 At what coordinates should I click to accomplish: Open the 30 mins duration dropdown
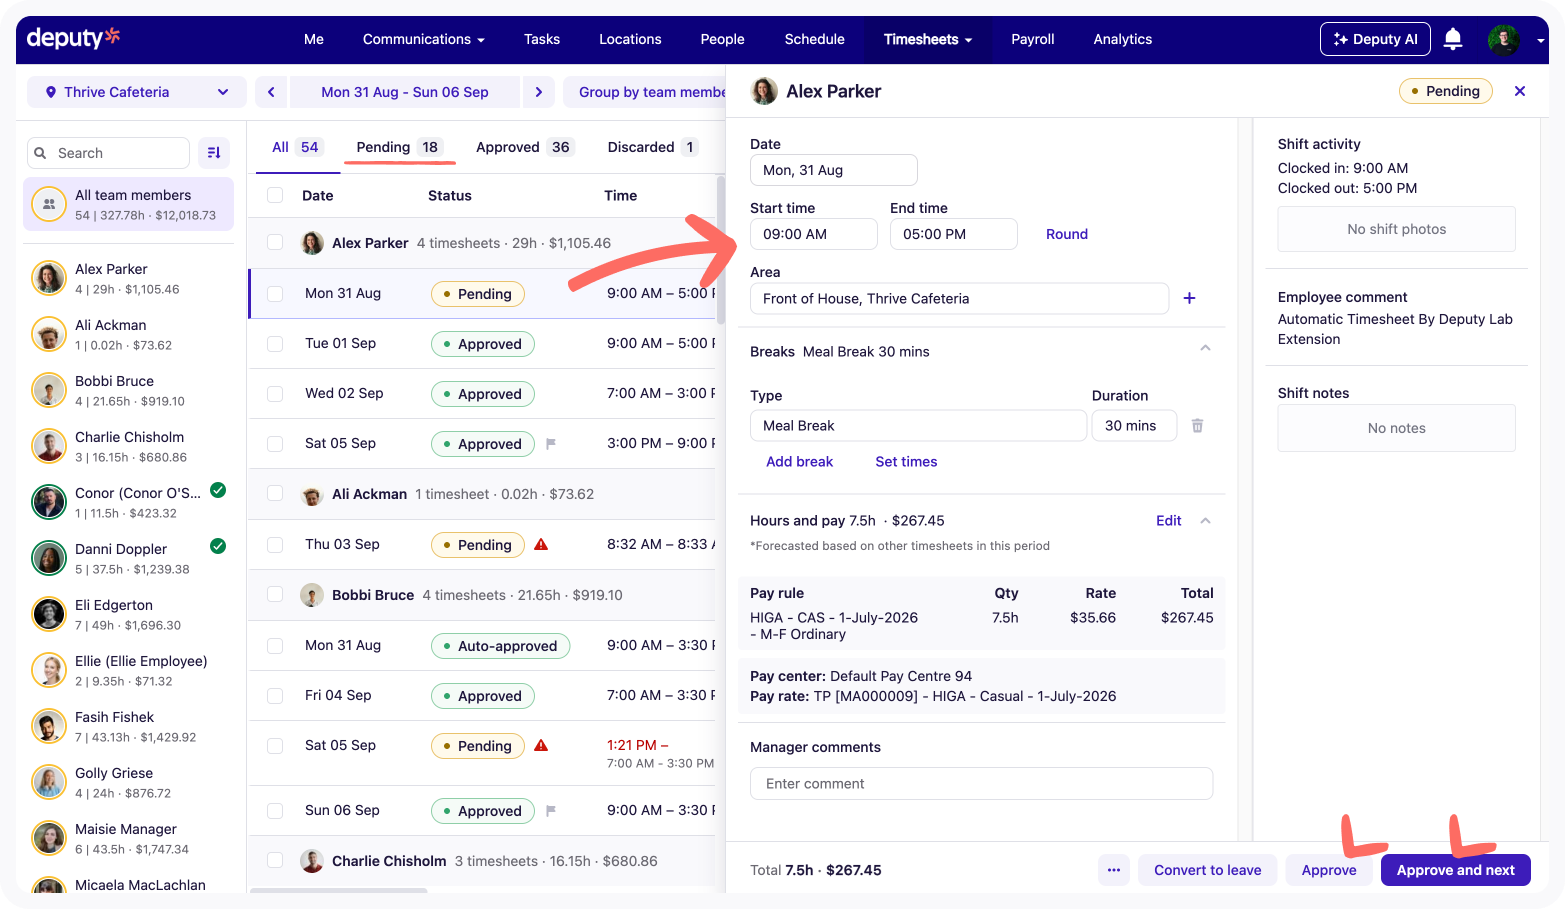click(x=1134, y=426)
